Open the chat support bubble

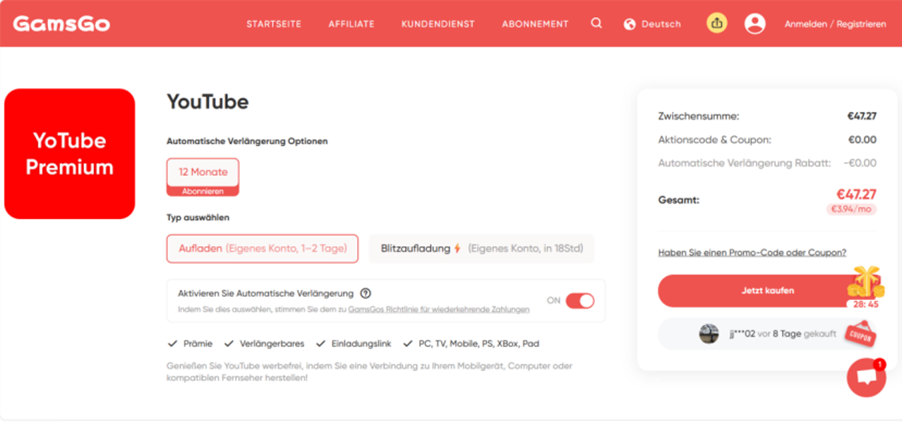click(x=865, y=377)
